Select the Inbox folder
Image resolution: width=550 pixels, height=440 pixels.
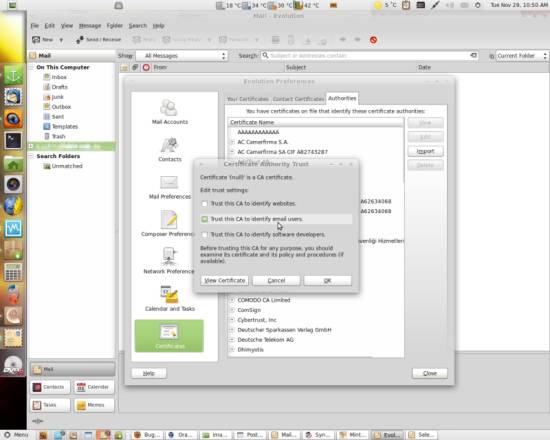59,77
